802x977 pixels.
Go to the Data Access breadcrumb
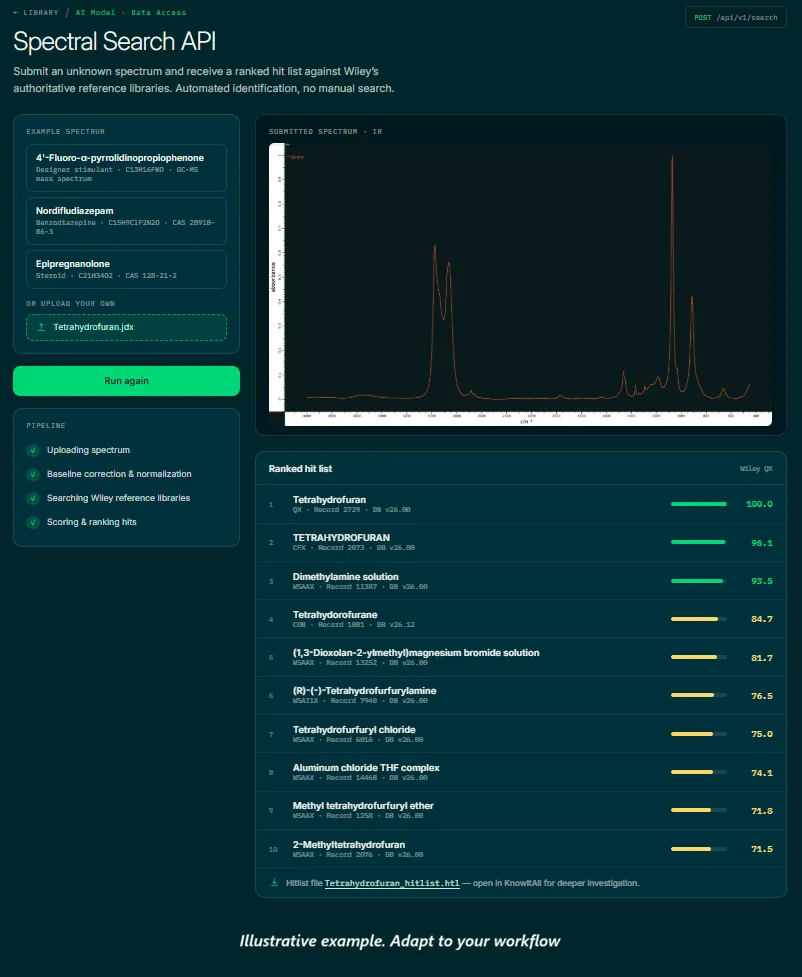tap(158, 12)
